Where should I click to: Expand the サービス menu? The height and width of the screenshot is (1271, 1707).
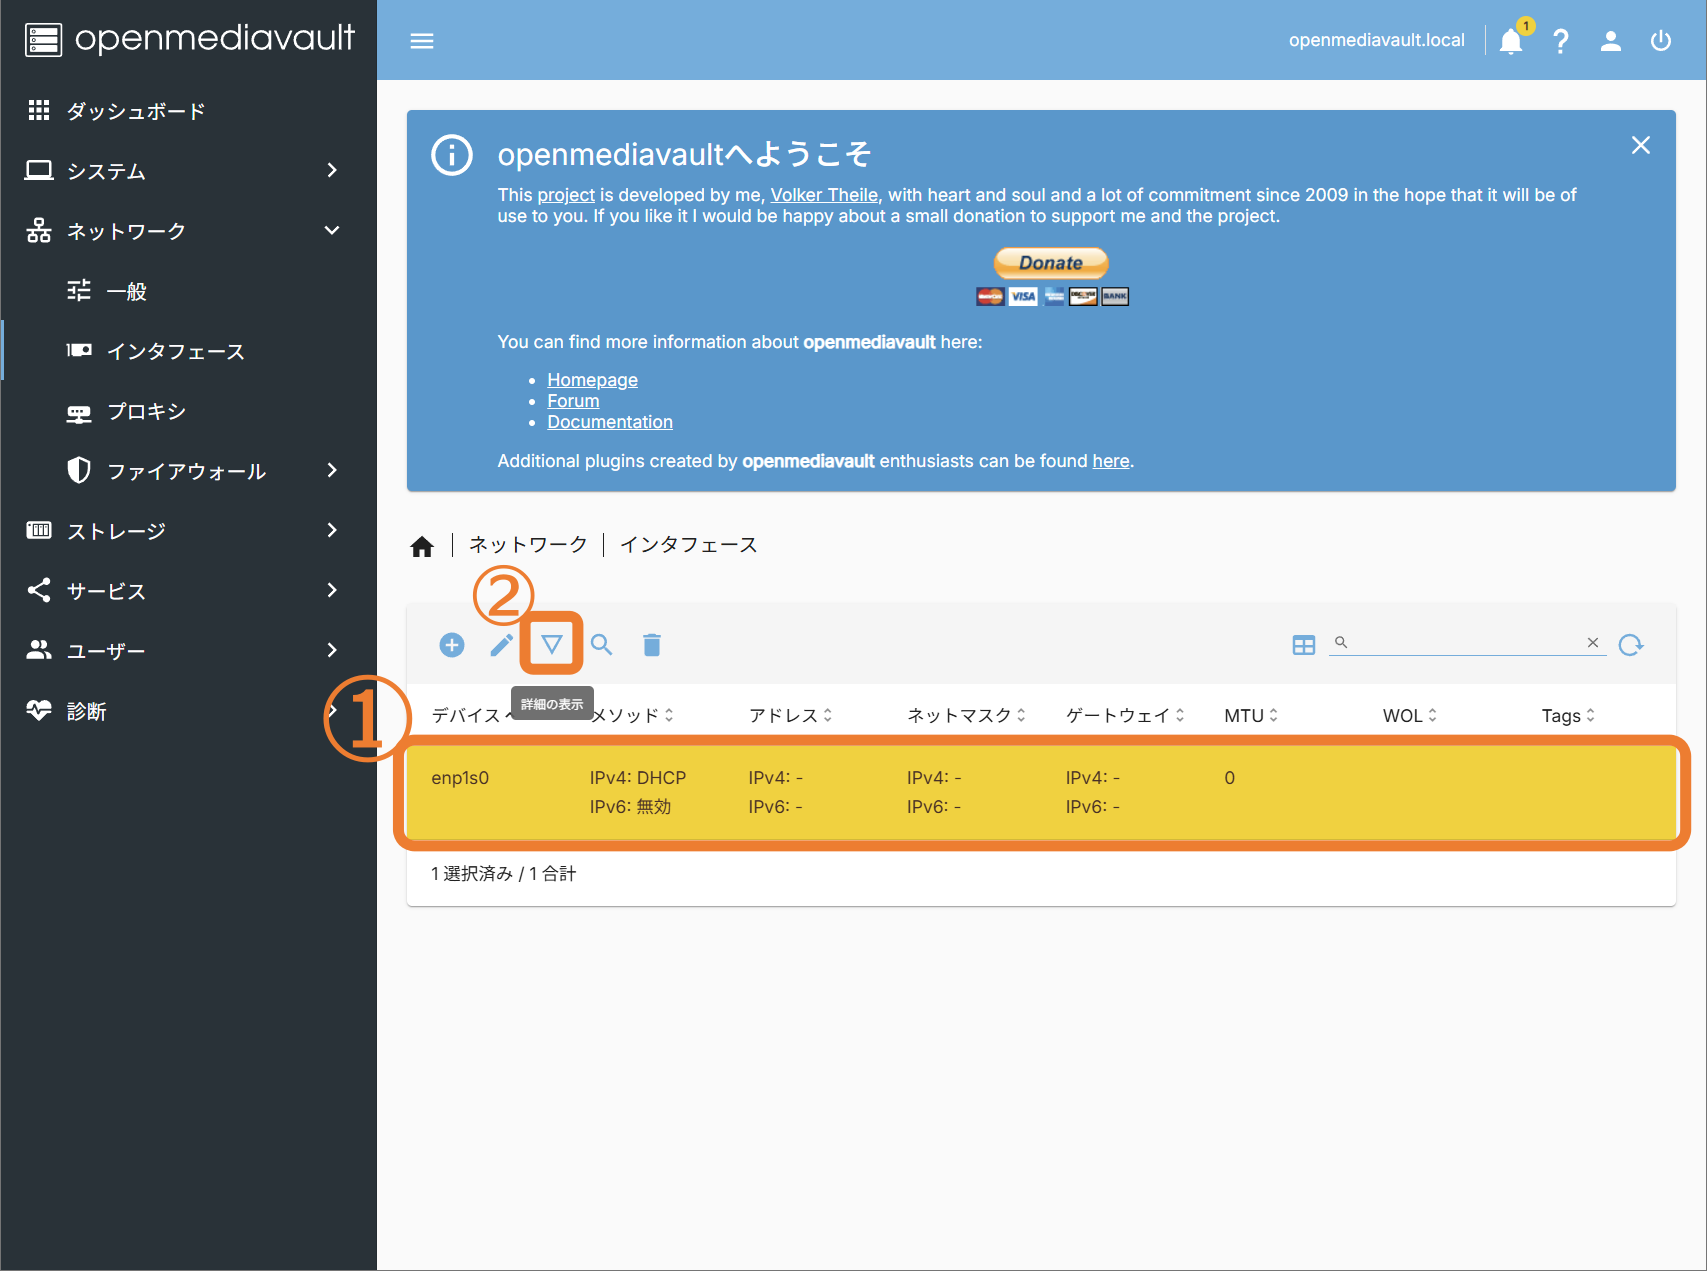tap(188, 591)
